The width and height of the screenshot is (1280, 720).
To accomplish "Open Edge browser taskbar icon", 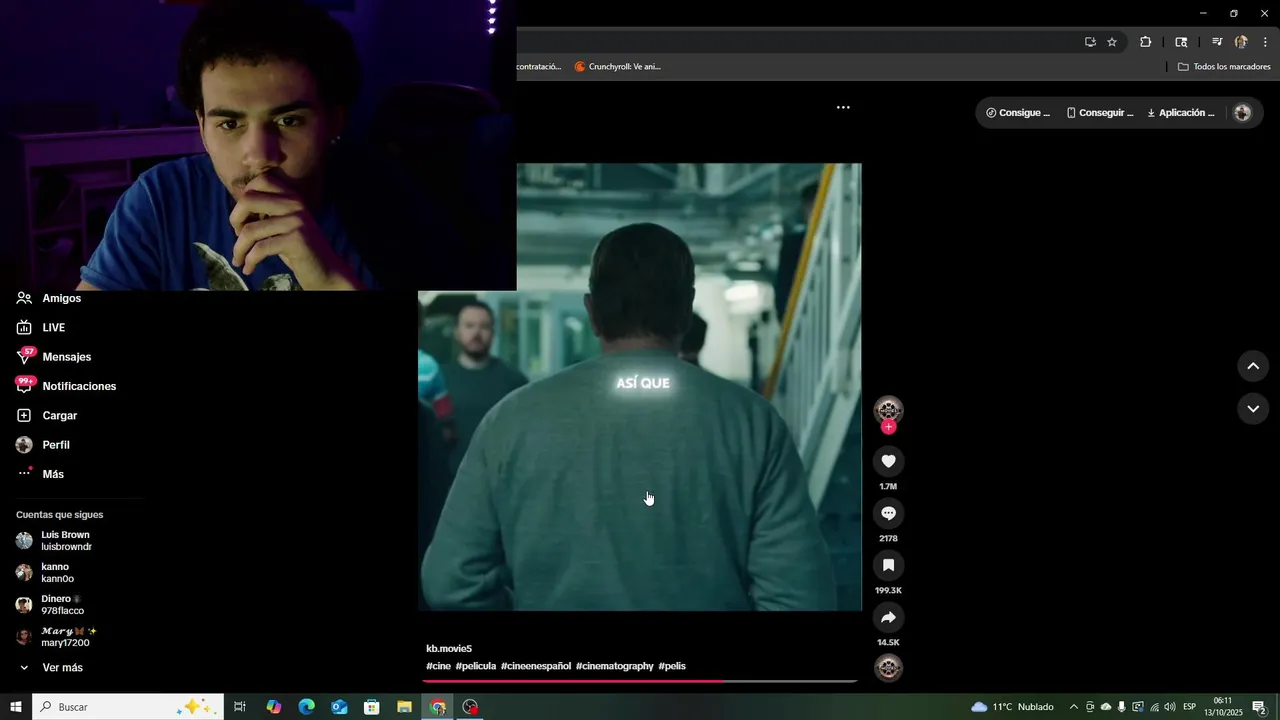I will tap(306, 707).
